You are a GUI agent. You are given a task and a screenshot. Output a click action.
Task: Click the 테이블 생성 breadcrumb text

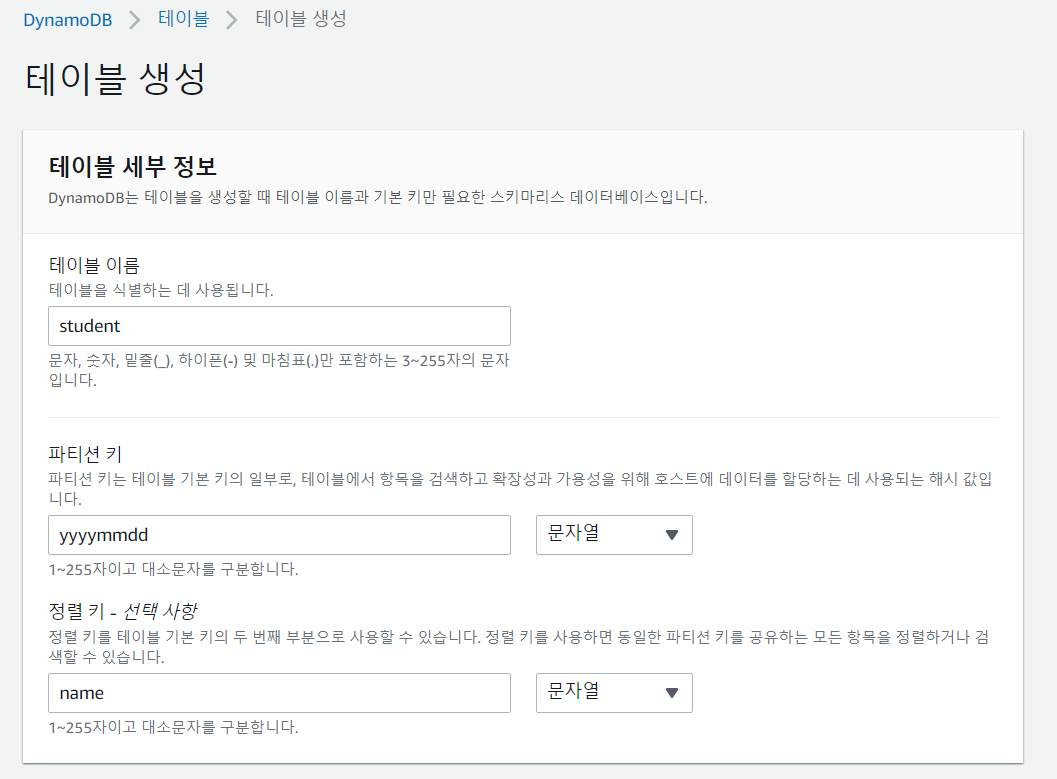tap(301, 19)
